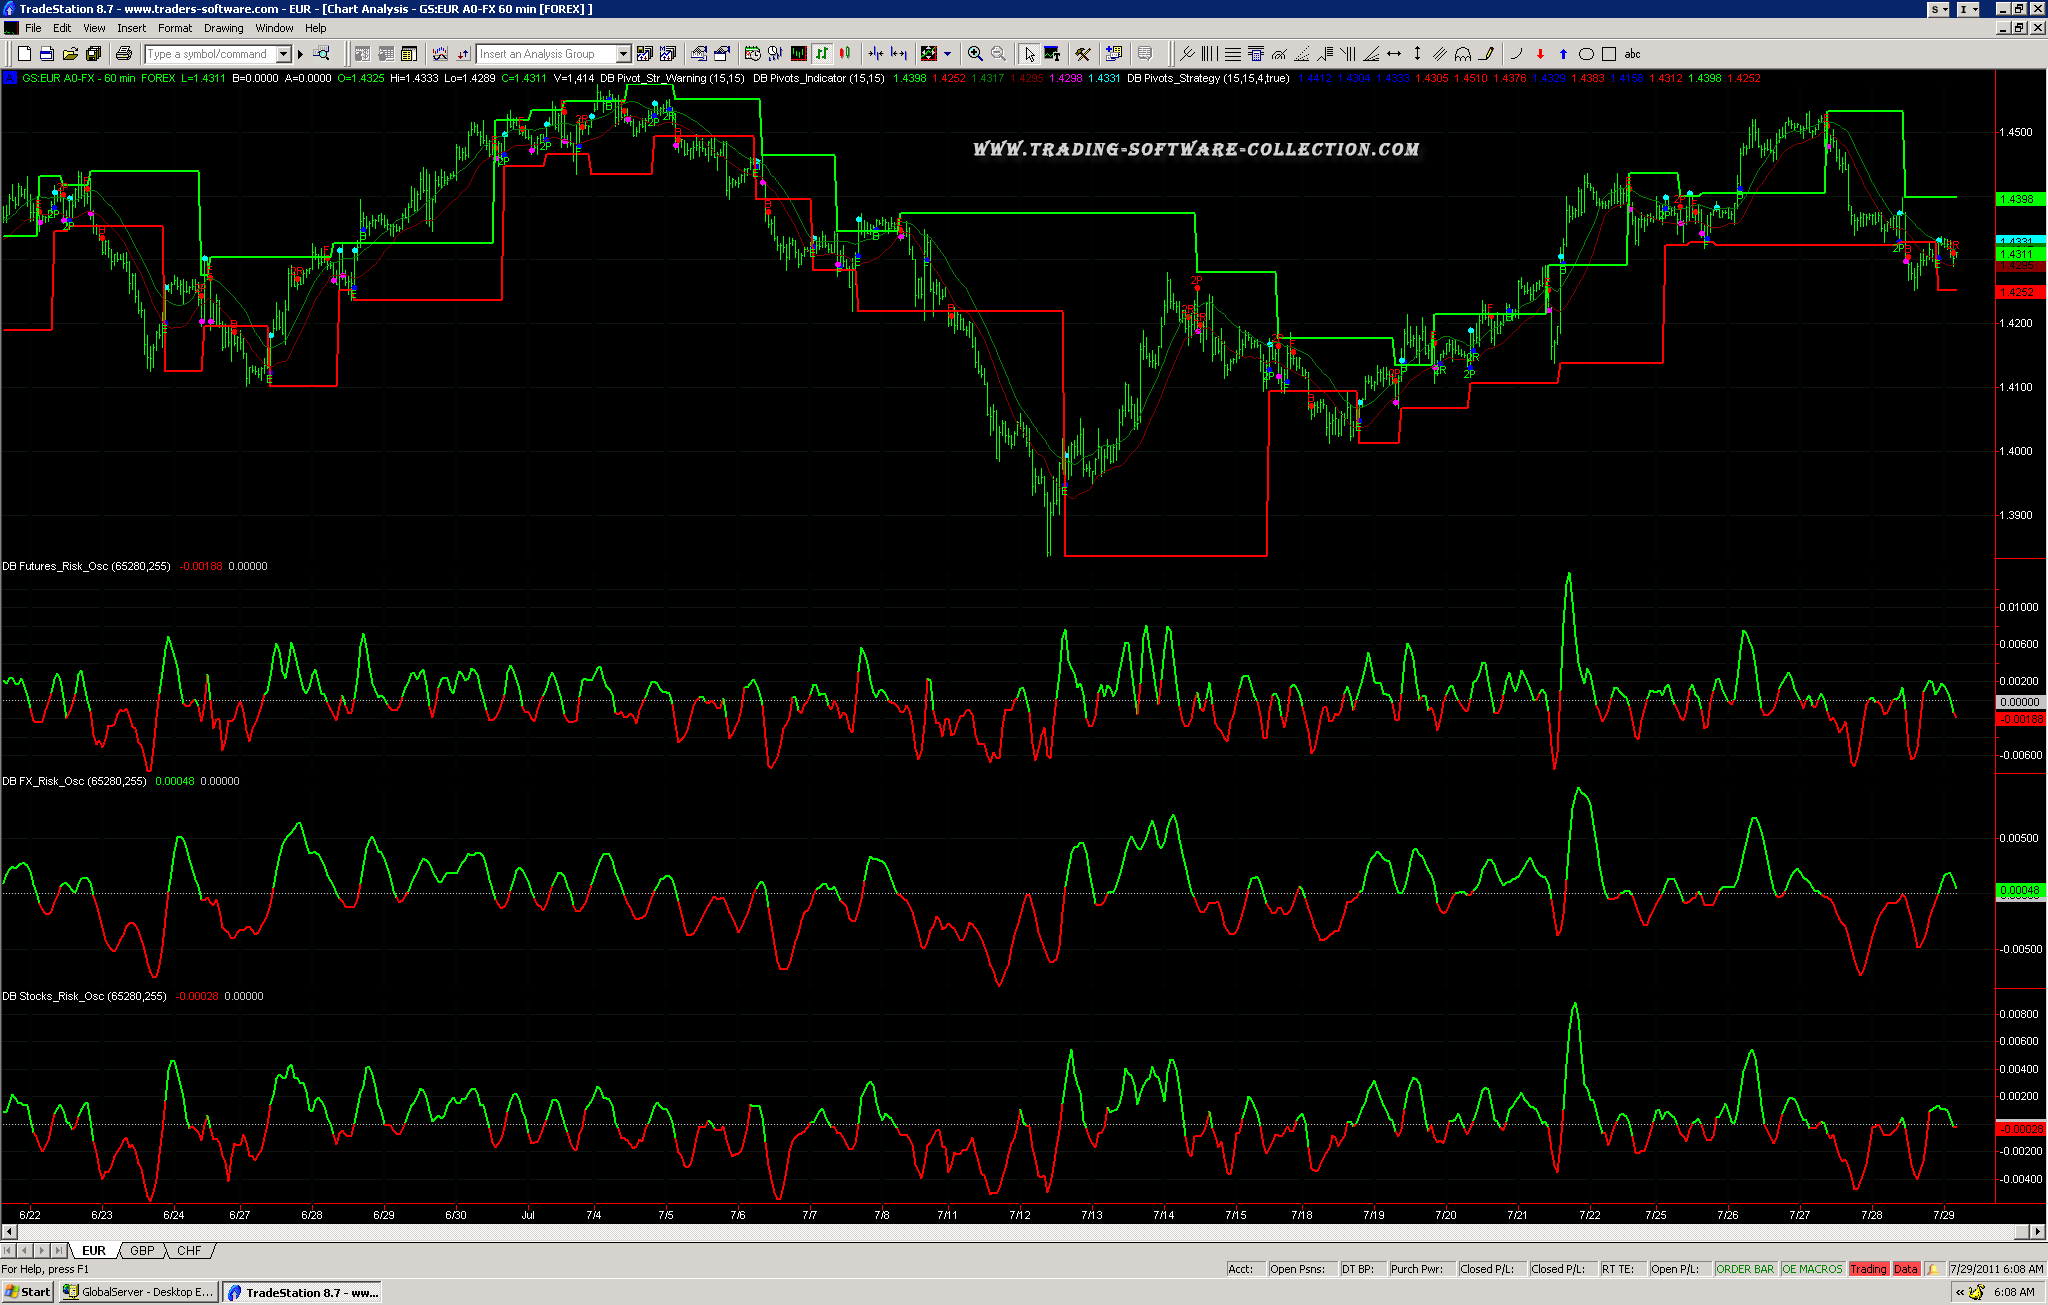Choose the rectangle drawing tool
Viewport: 2048px width, 1305px height.
(1609, 54)
